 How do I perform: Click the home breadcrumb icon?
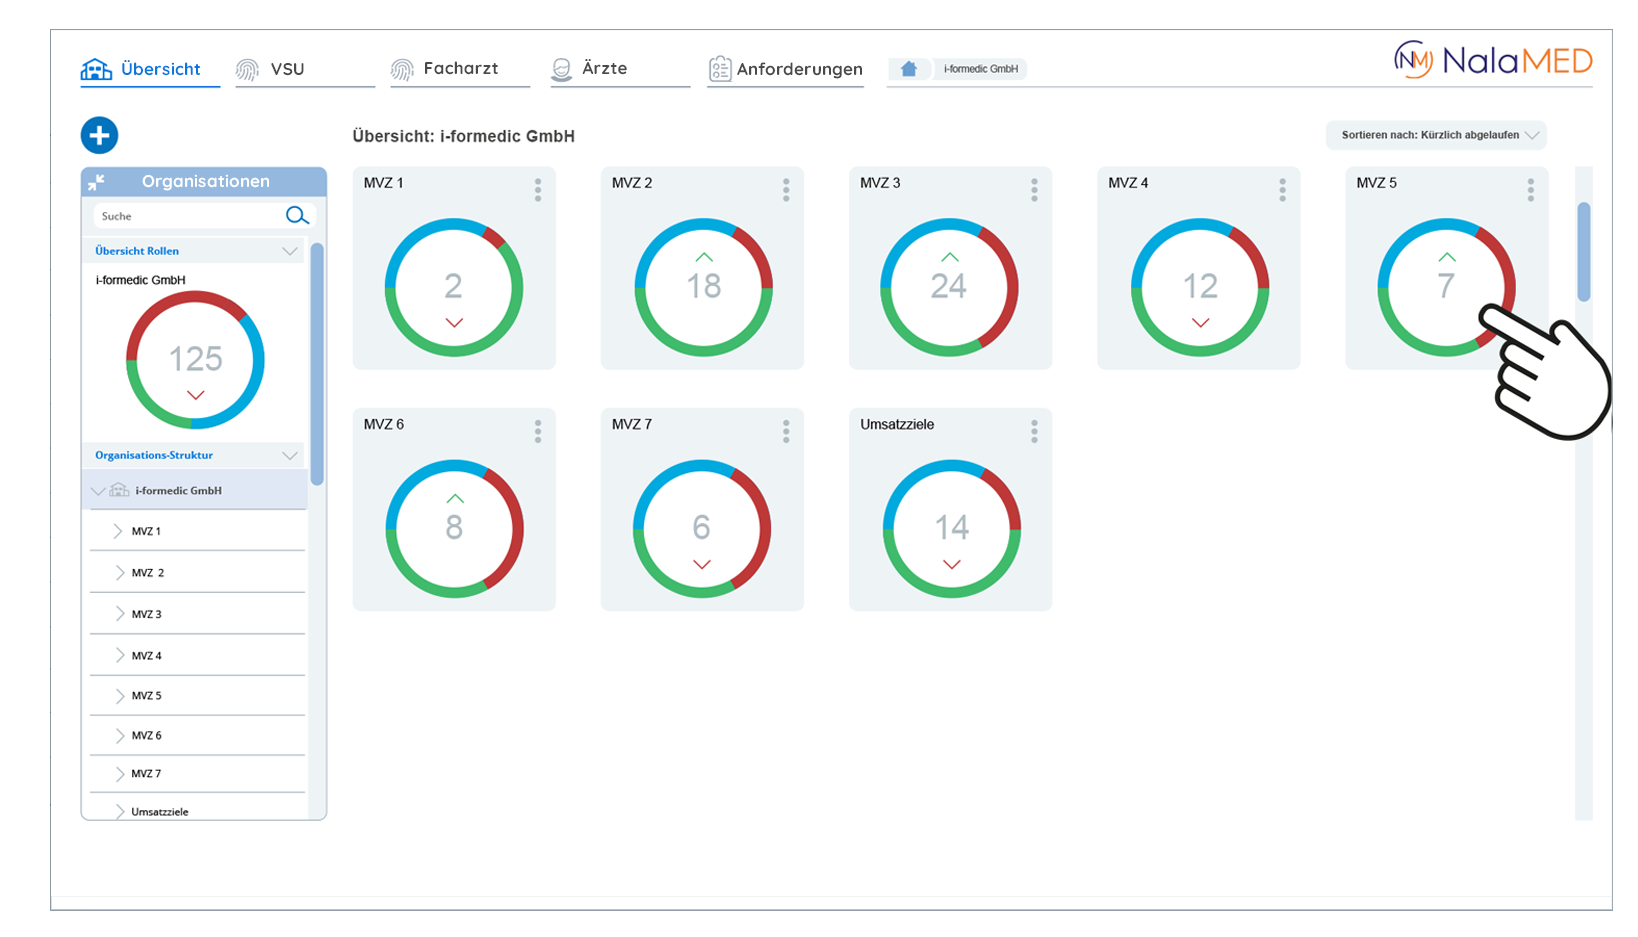coord(908,69)
